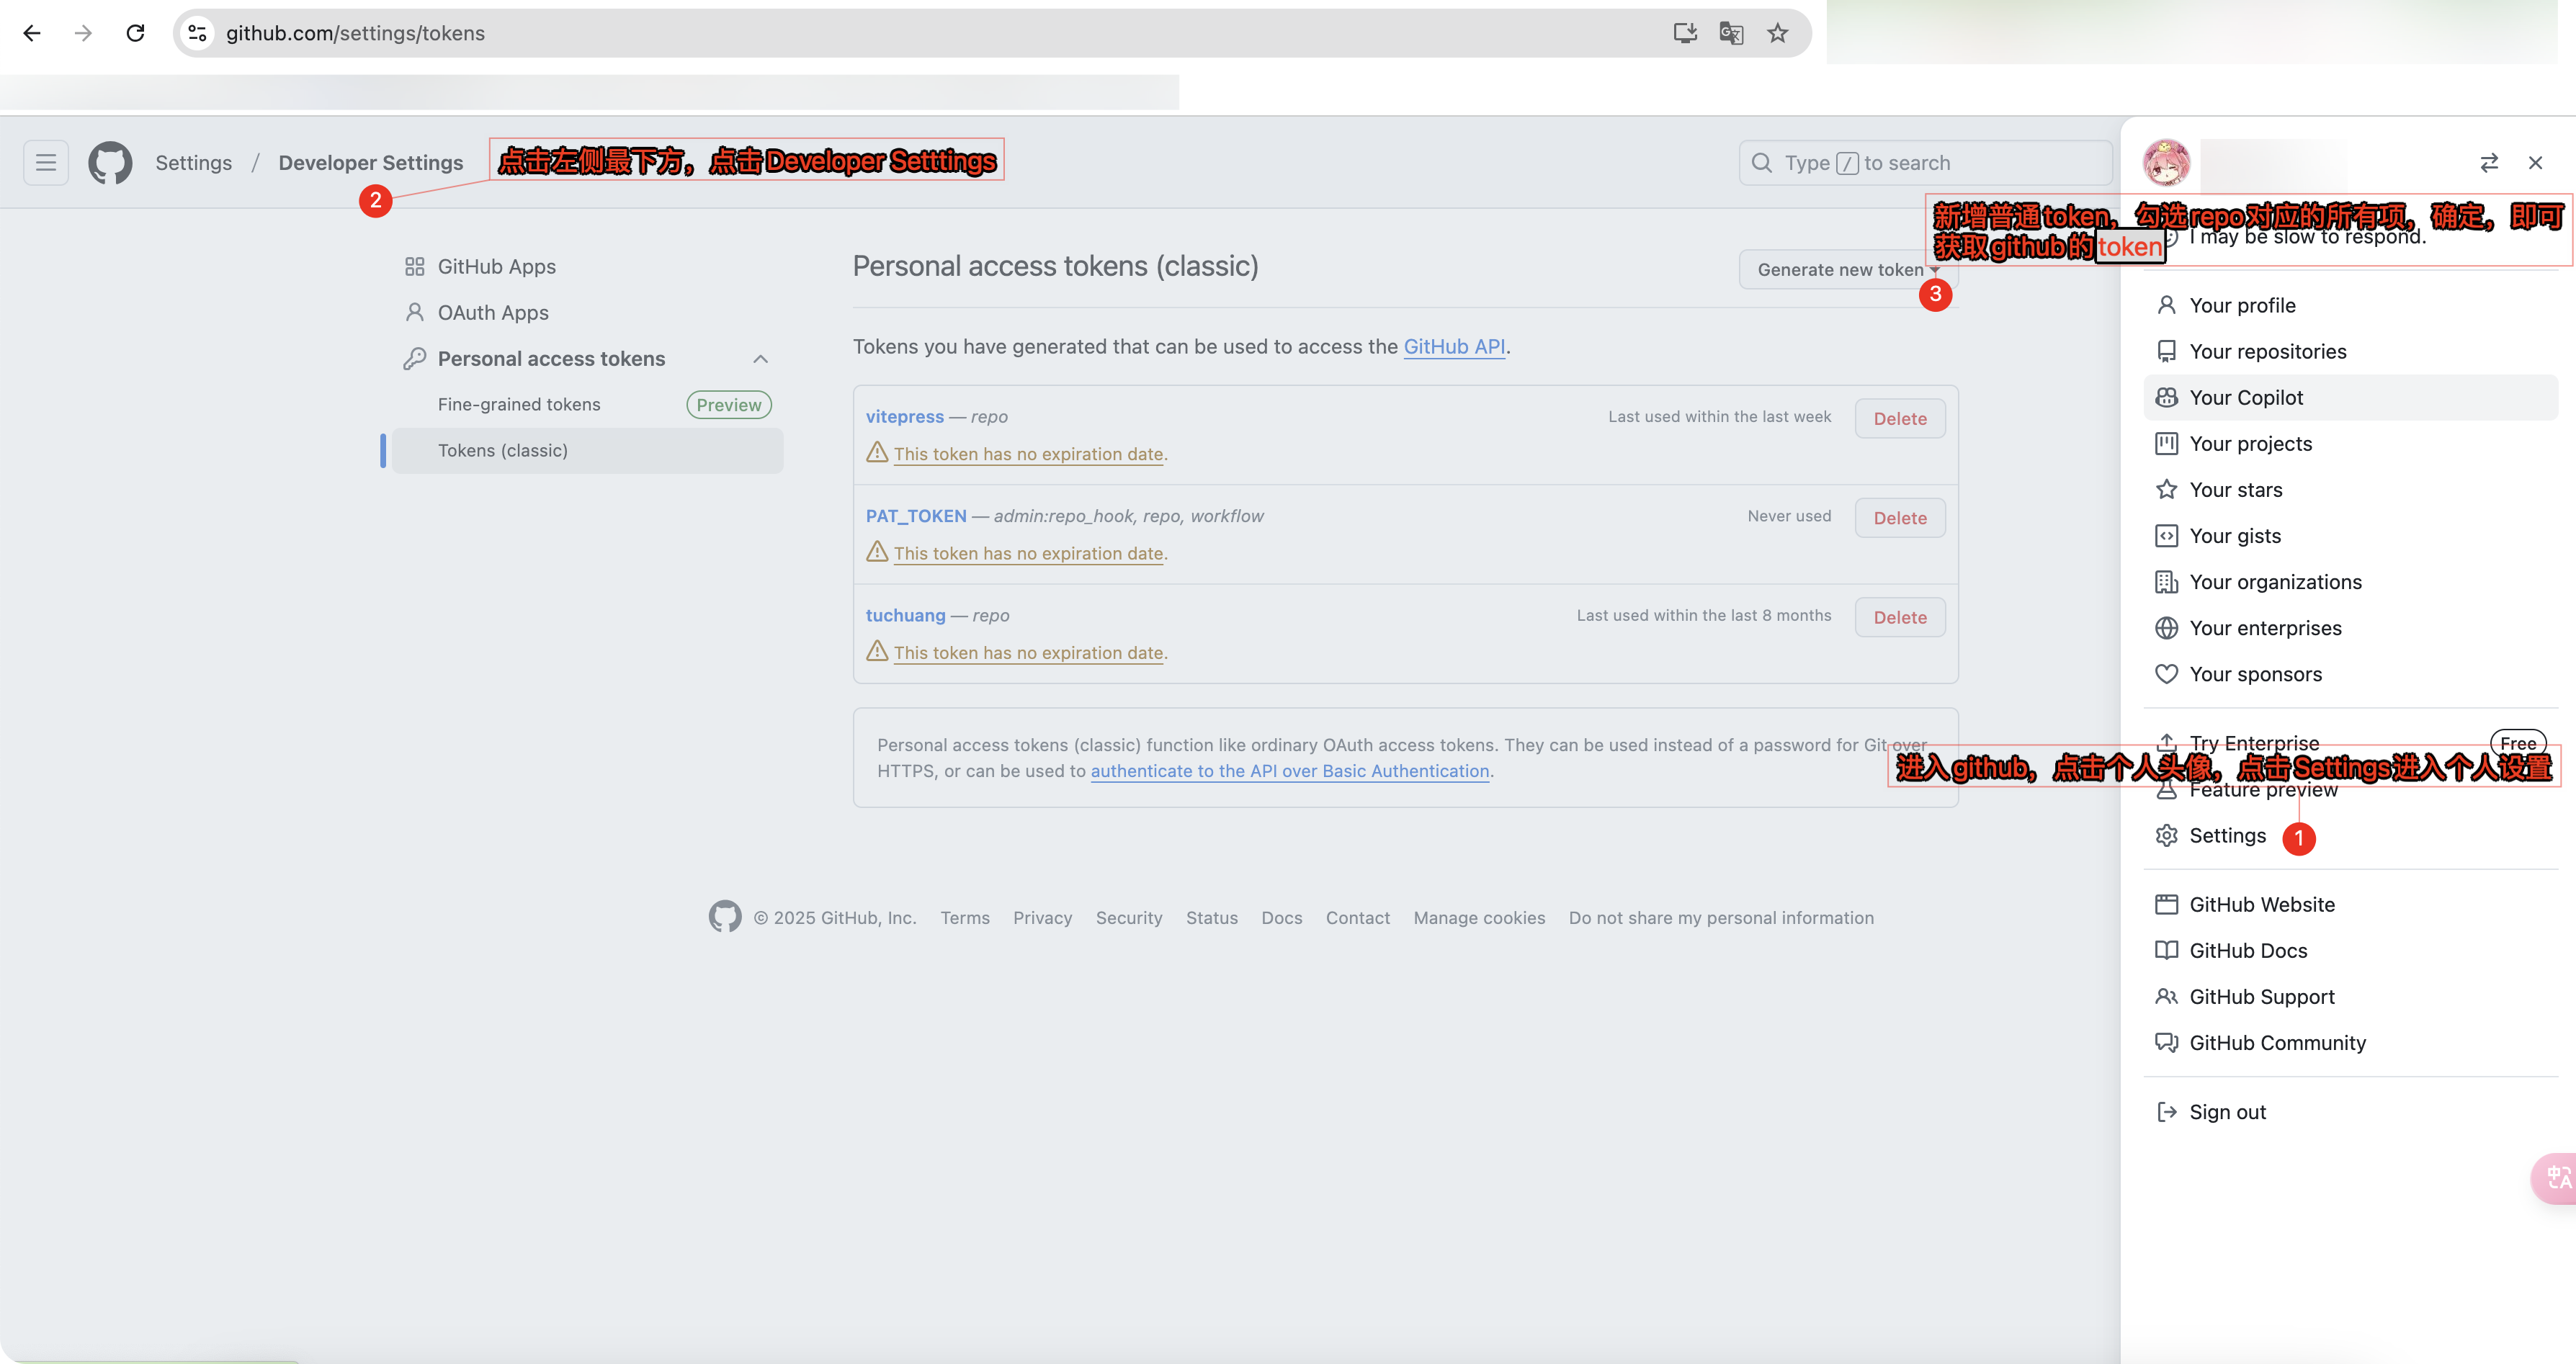Click the GitHub Community comments icon
Screen dimensions: 2576x1364
point(2166,1042)
